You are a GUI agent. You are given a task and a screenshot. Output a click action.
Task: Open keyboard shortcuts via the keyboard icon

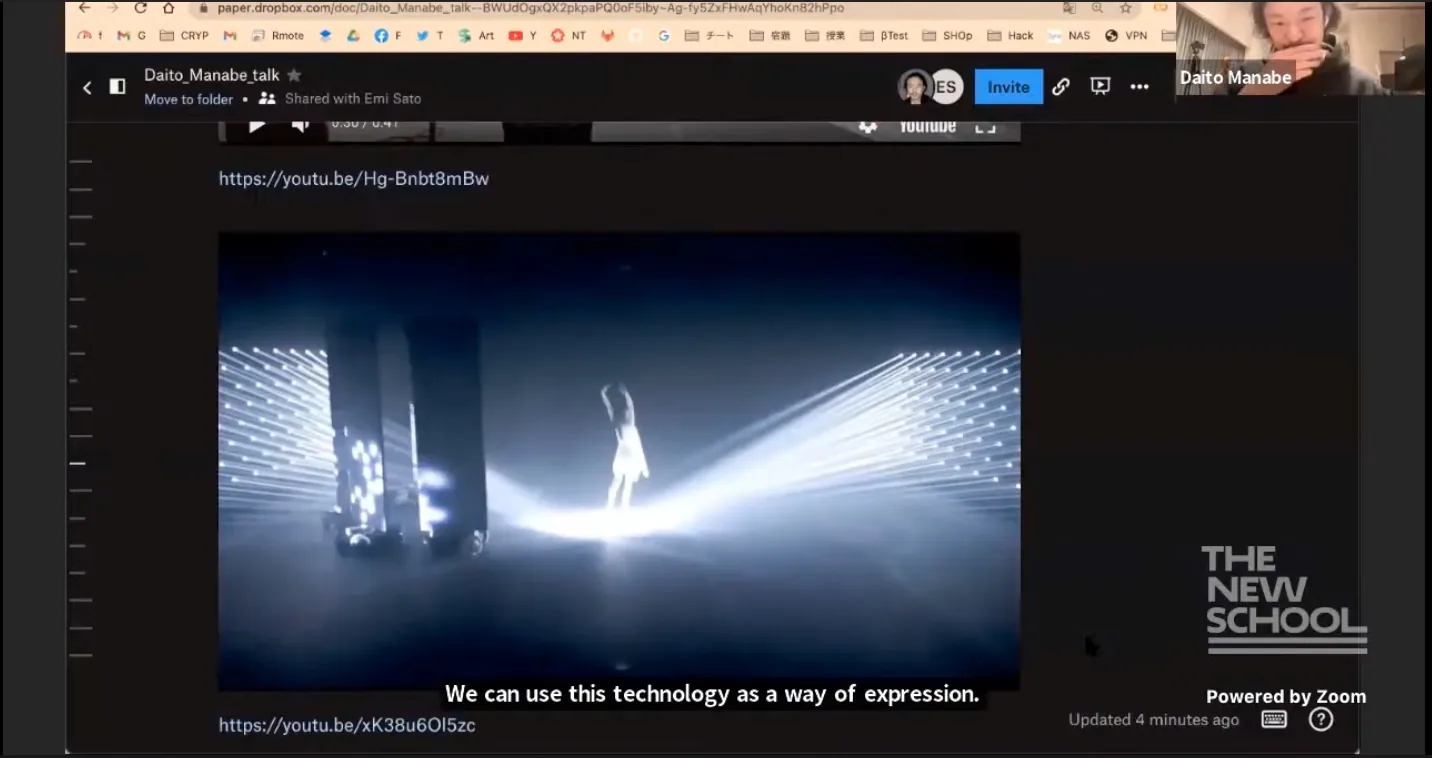click(x=1273, y=720)
